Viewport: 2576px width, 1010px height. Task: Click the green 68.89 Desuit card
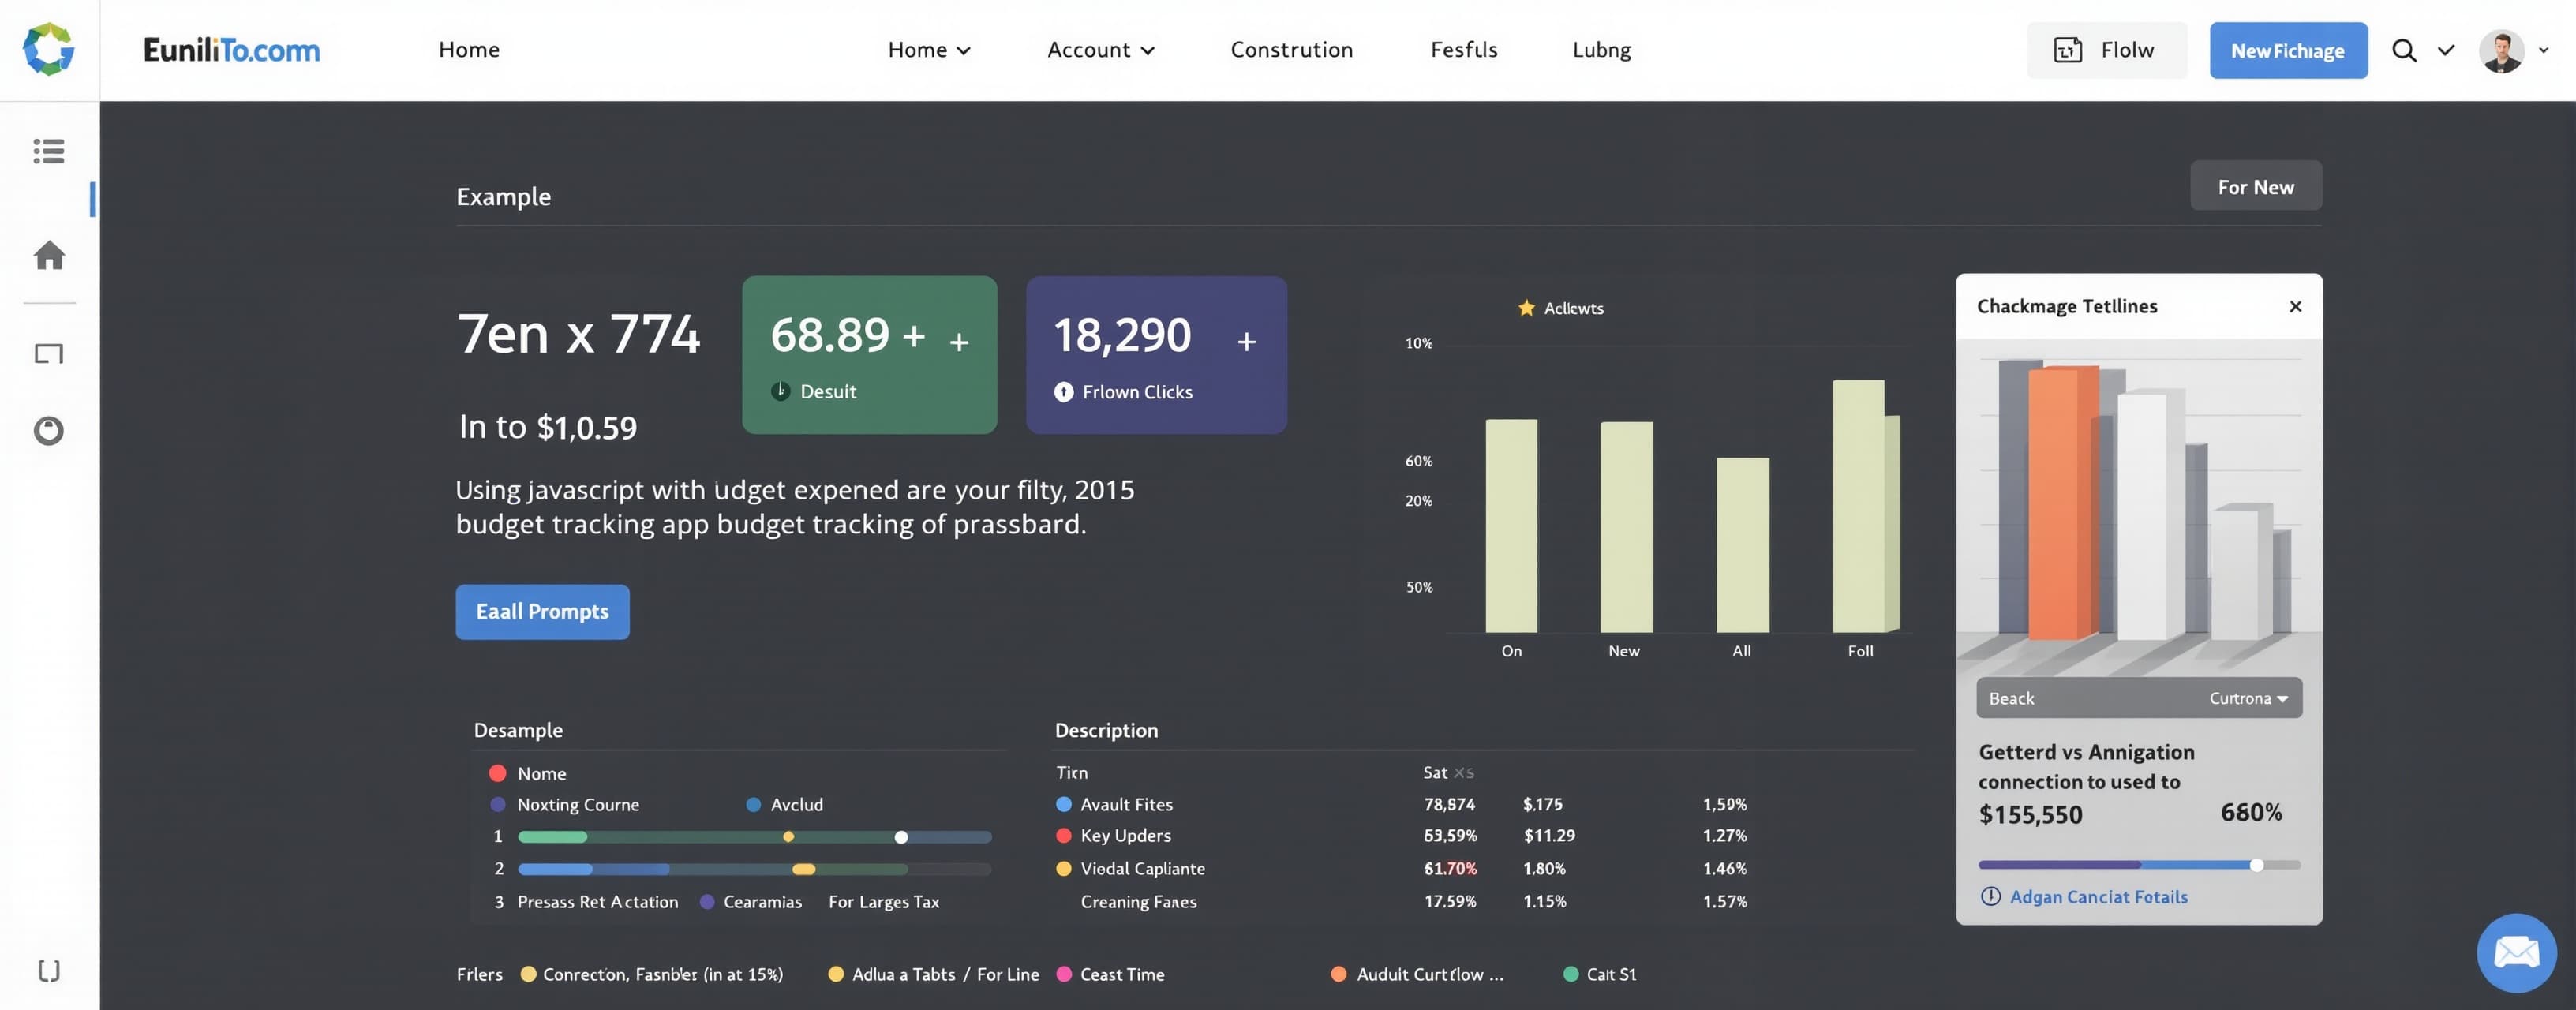click(869, 355)
